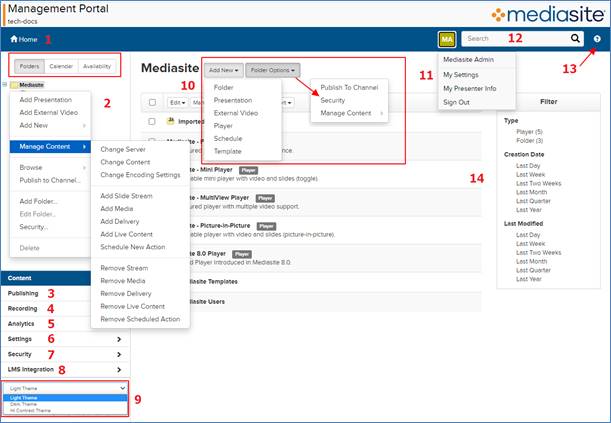The height and width of the screenshot is (423, 611).
Task: Choose Security under Folder Options
Action: click(x=332, y=100)
